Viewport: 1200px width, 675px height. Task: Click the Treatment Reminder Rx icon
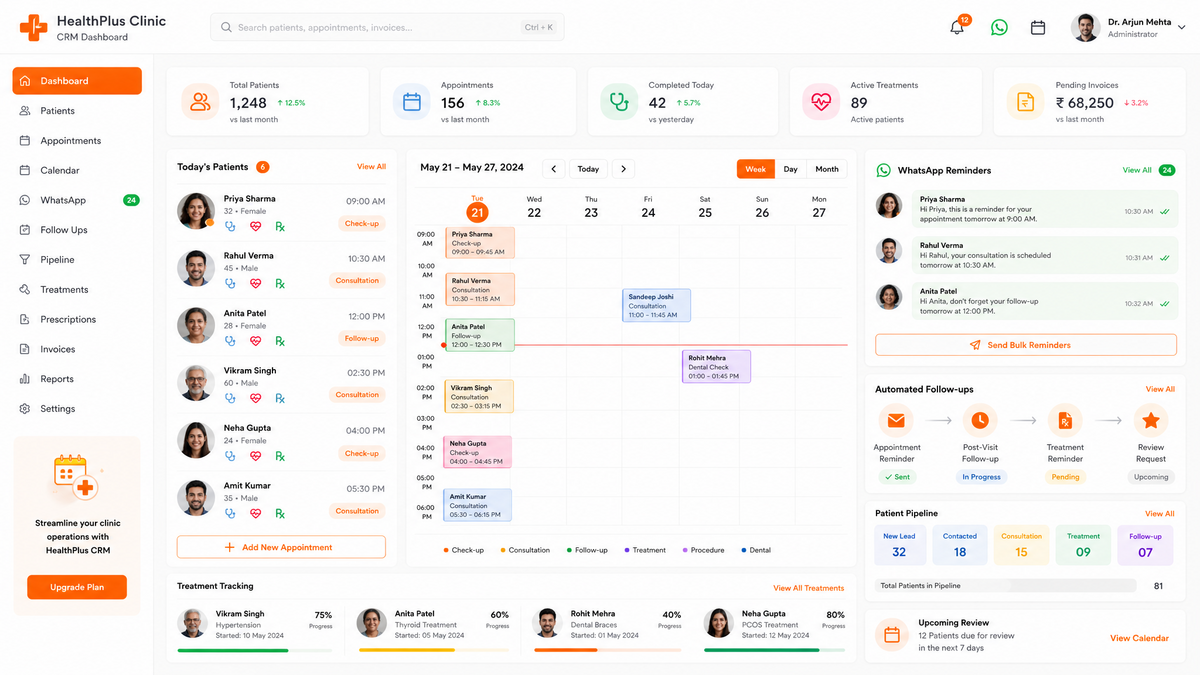[1065, 421]
